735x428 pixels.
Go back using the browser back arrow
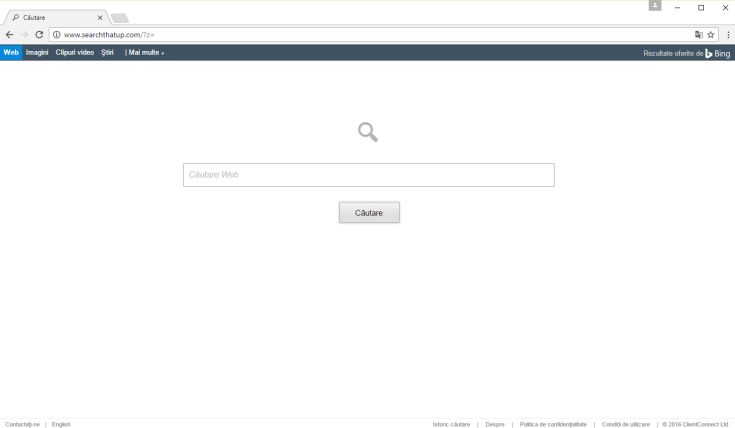pyautogui.click(x=9, y=35)
